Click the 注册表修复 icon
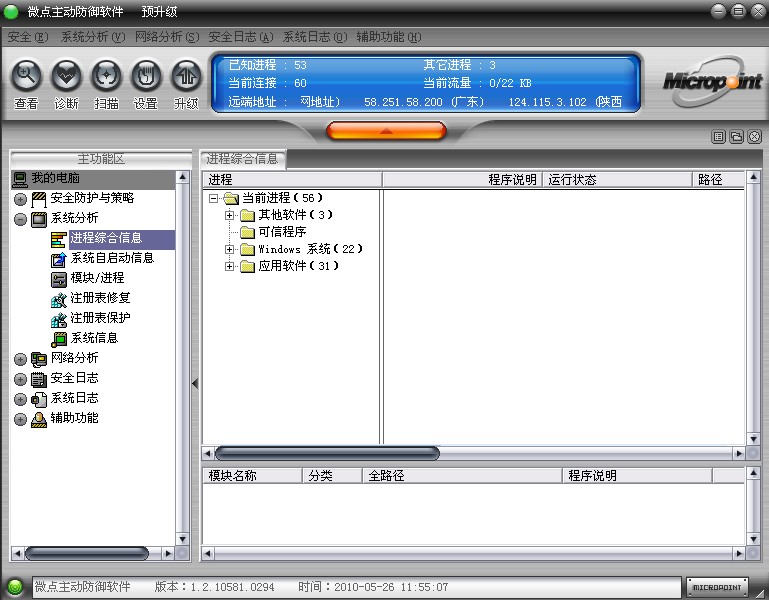The height and width of the screenshot is (600, 769). click(x=58, y=299)
